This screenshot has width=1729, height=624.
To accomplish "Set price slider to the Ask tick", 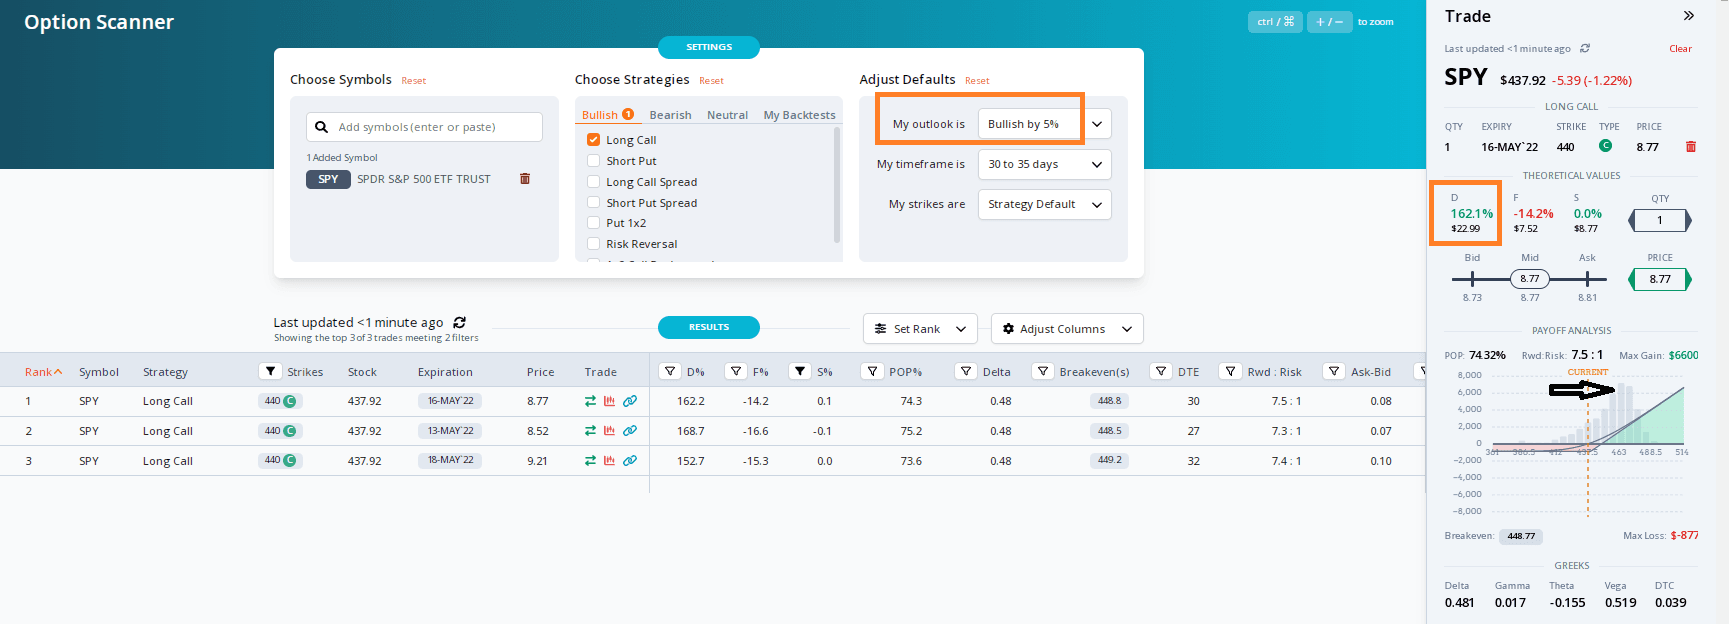I will 1587,279.
